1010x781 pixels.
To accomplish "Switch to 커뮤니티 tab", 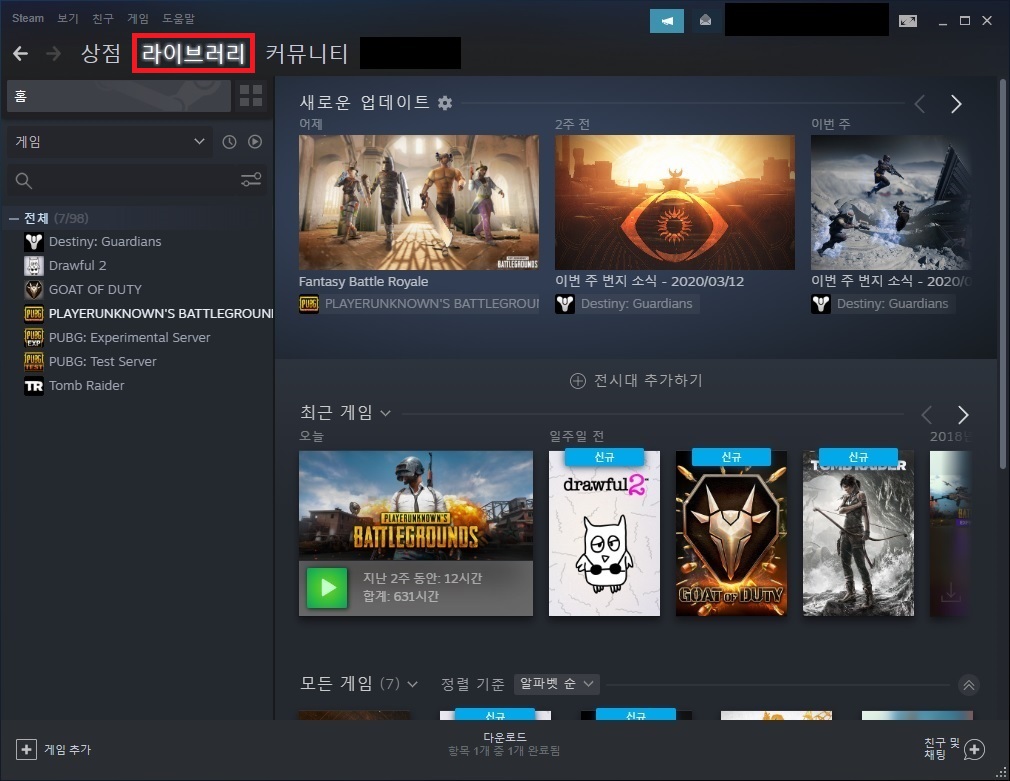I will click(307, 53).
